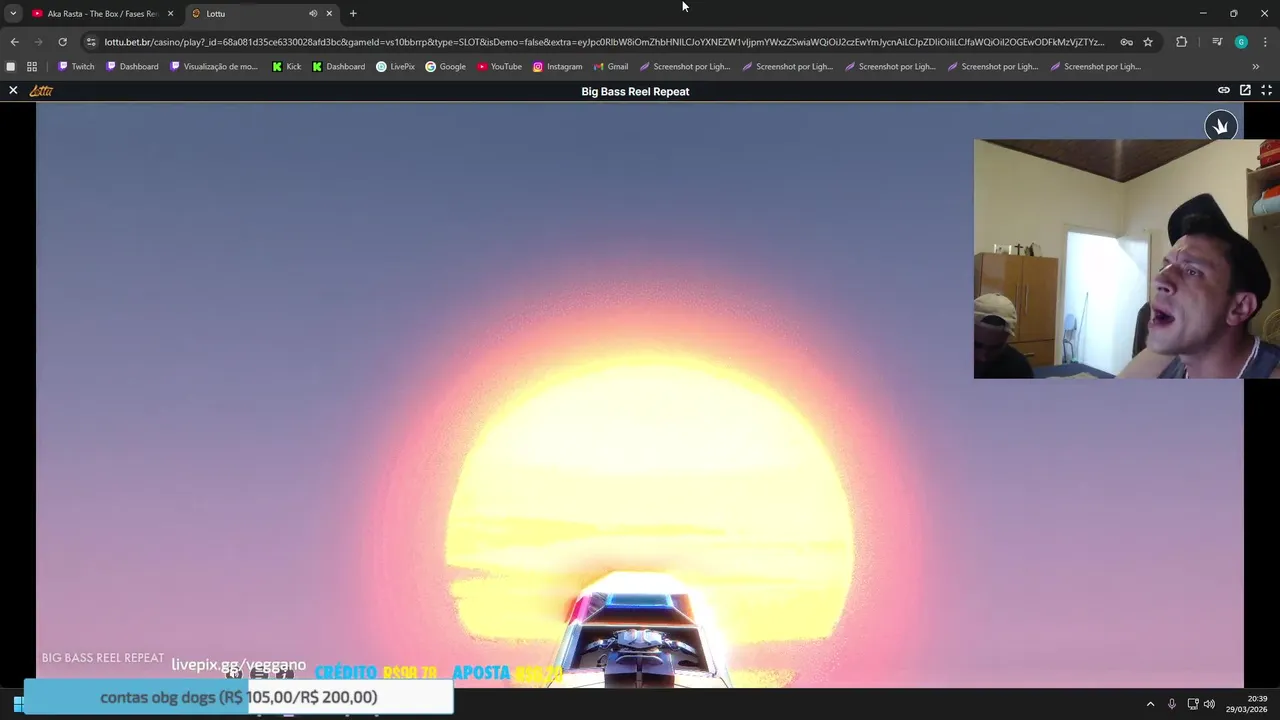Open the YouTube bookmark

(499, 66)
